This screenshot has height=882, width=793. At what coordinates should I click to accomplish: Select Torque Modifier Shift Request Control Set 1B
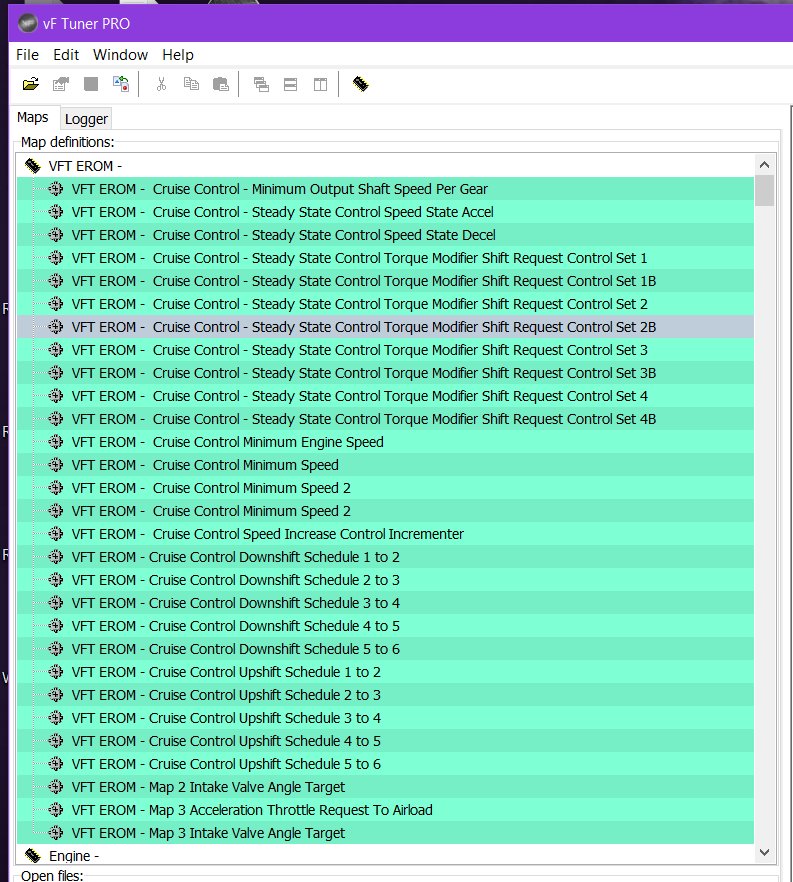coord(385,281)
